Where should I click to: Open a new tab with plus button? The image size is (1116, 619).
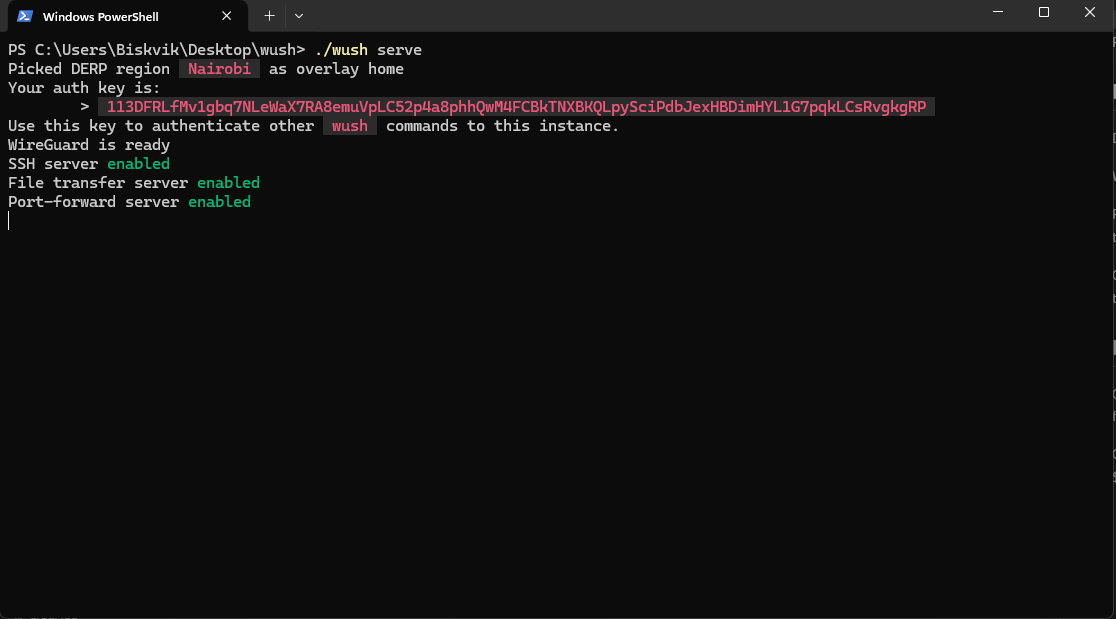coord(269,16)
